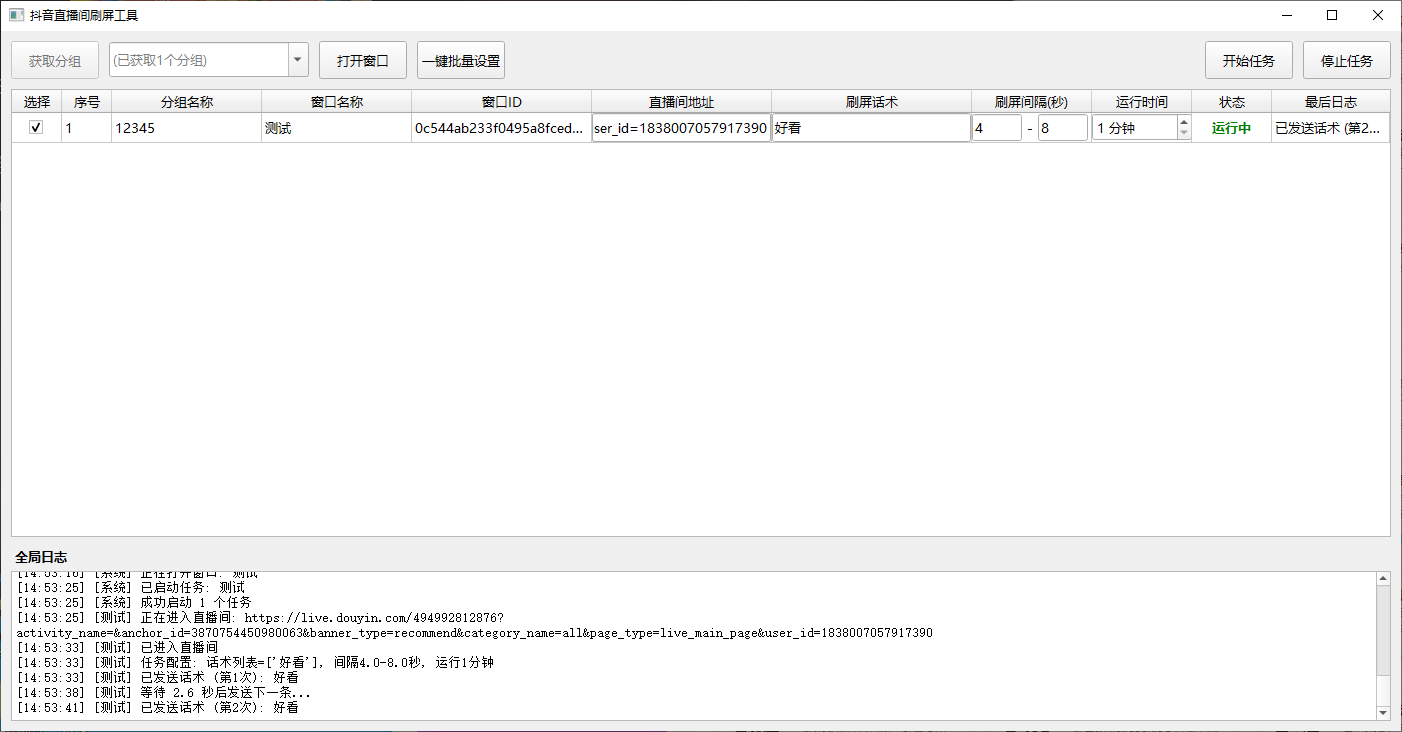The image size is (1402, 732).
Task: Click the log scrollbar down arrow
Action: (1384, 713)
